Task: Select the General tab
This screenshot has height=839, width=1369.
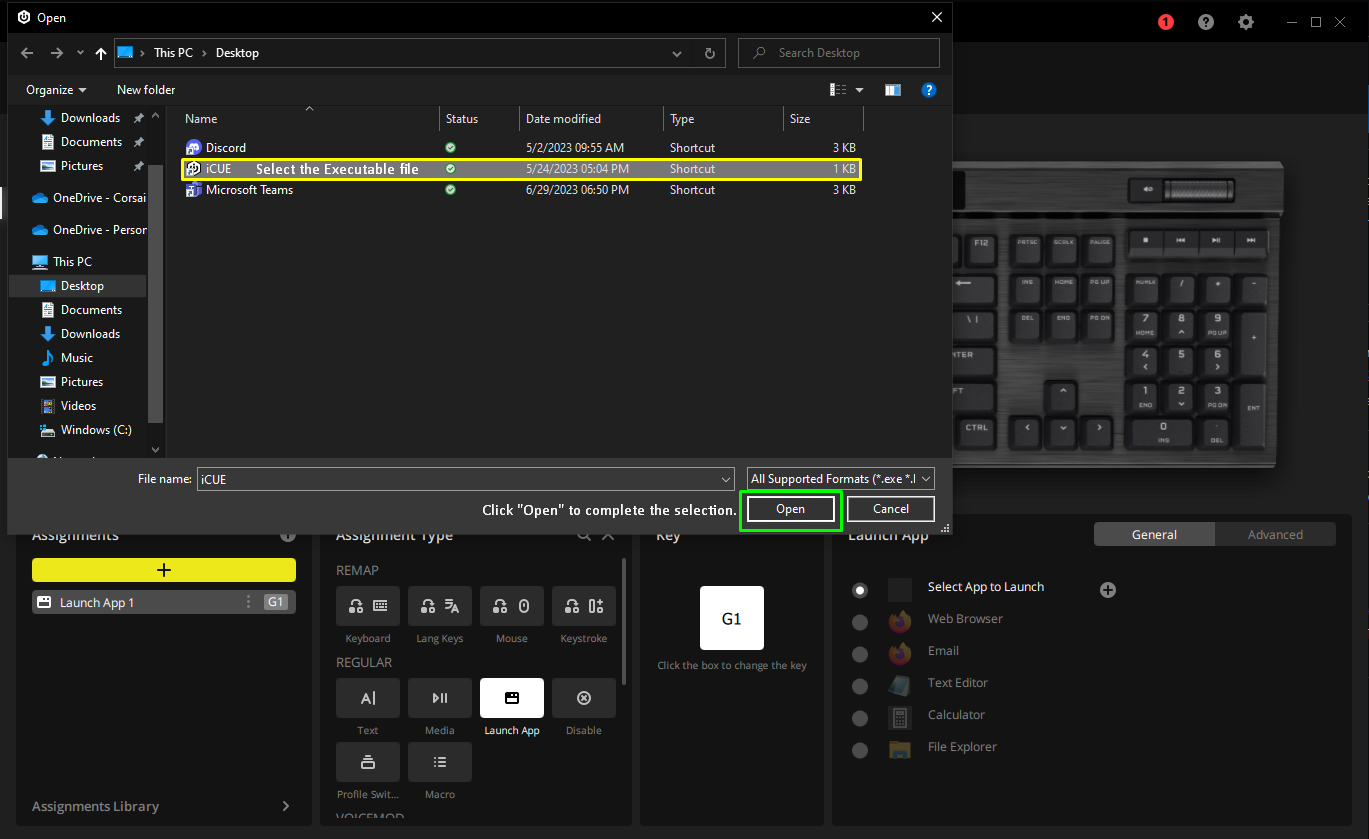Action: tap(1154, 534)
